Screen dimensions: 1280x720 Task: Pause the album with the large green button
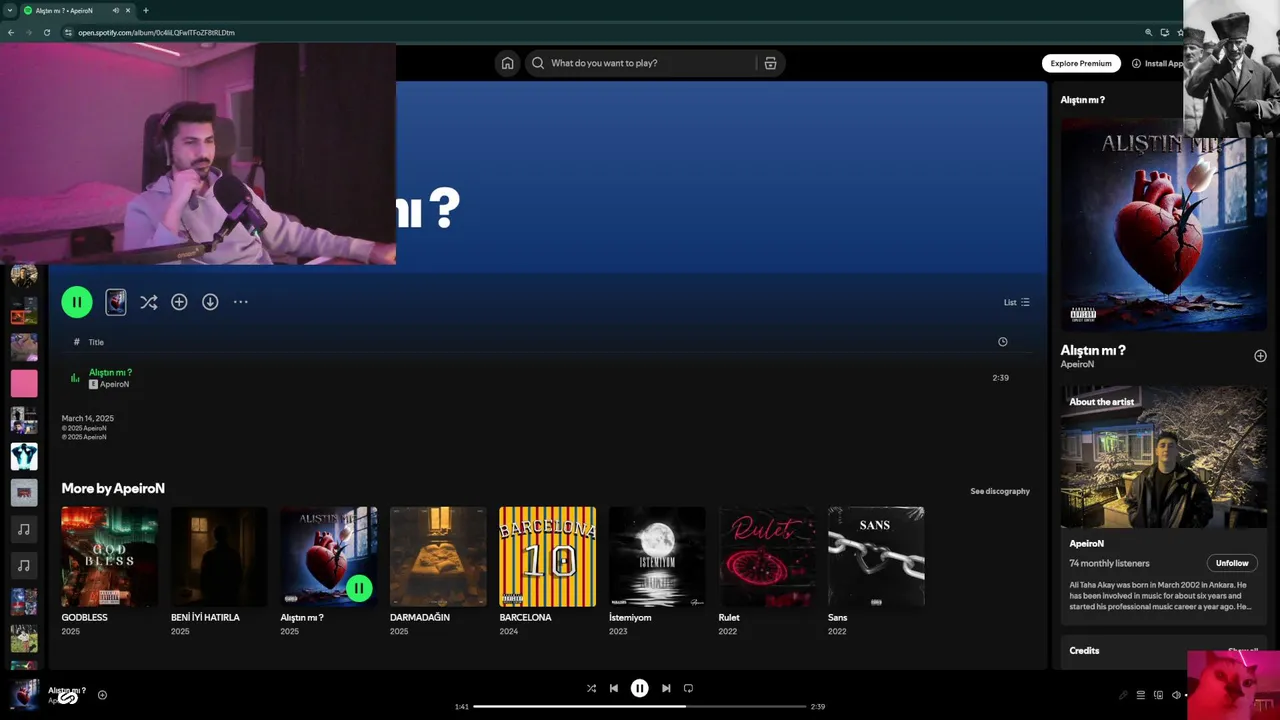pyautogui.click(x=77, y=302)
